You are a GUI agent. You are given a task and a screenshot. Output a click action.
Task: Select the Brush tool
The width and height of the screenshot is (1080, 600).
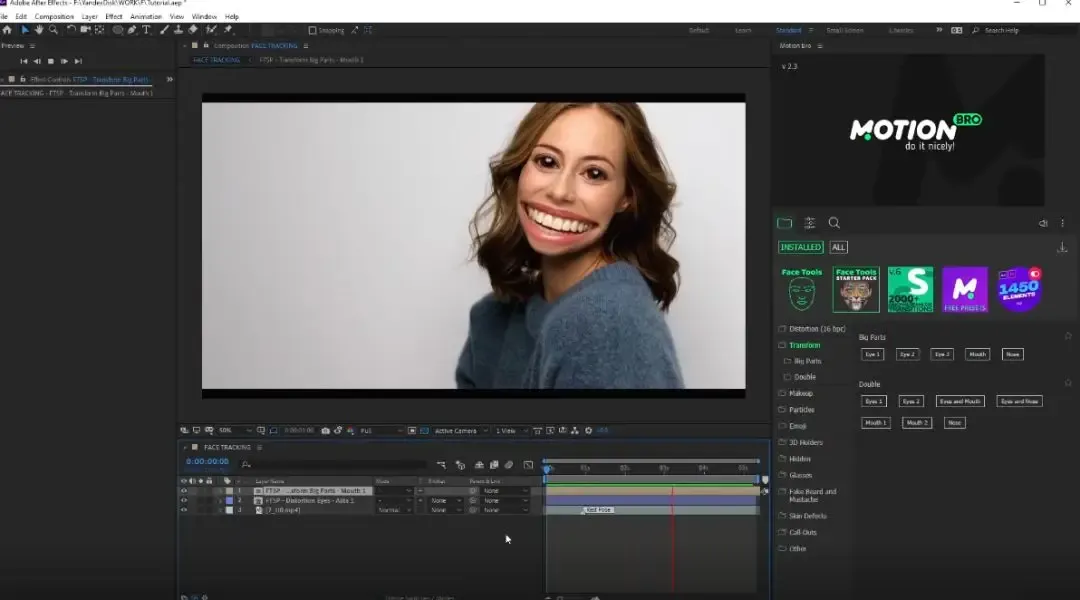tap(164, 30)
